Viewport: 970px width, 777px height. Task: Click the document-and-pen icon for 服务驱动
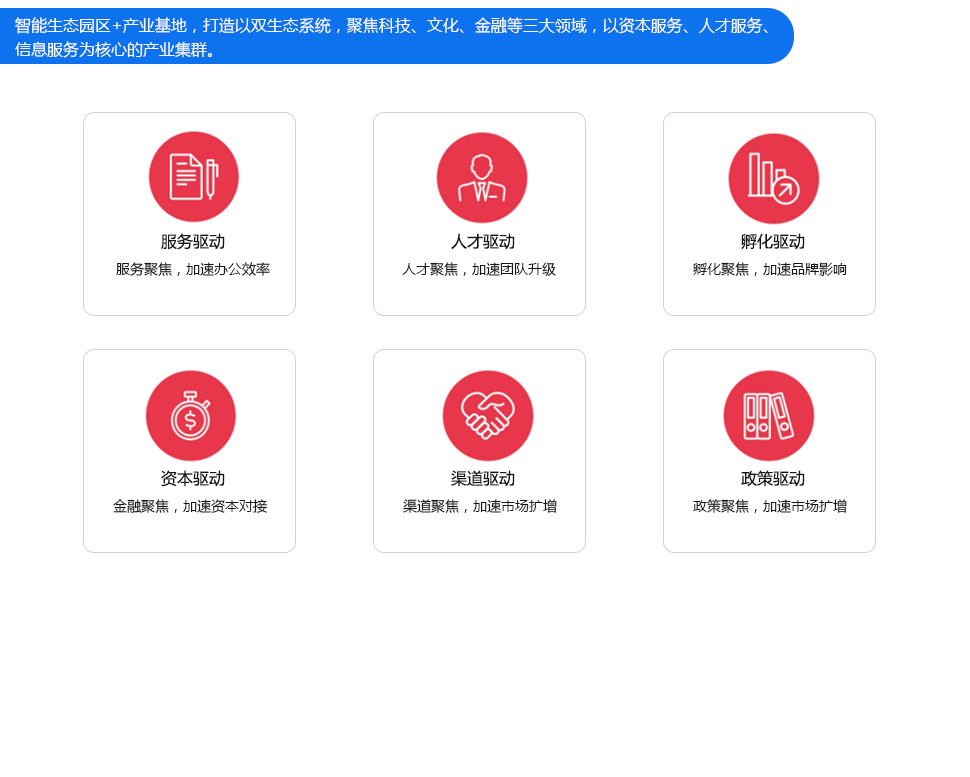(x=194, y=176)
